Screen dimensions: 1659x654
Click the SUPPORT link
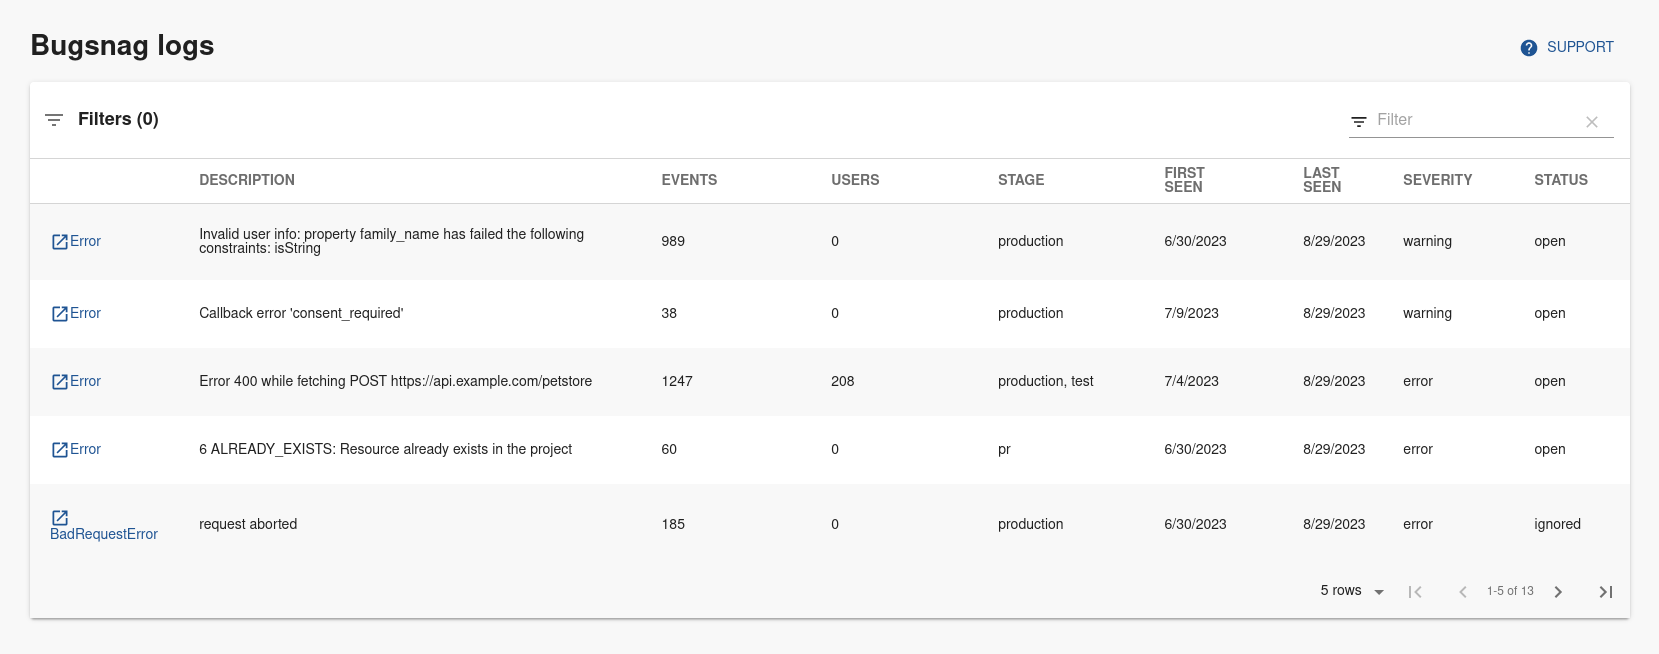coord(1579,47)
